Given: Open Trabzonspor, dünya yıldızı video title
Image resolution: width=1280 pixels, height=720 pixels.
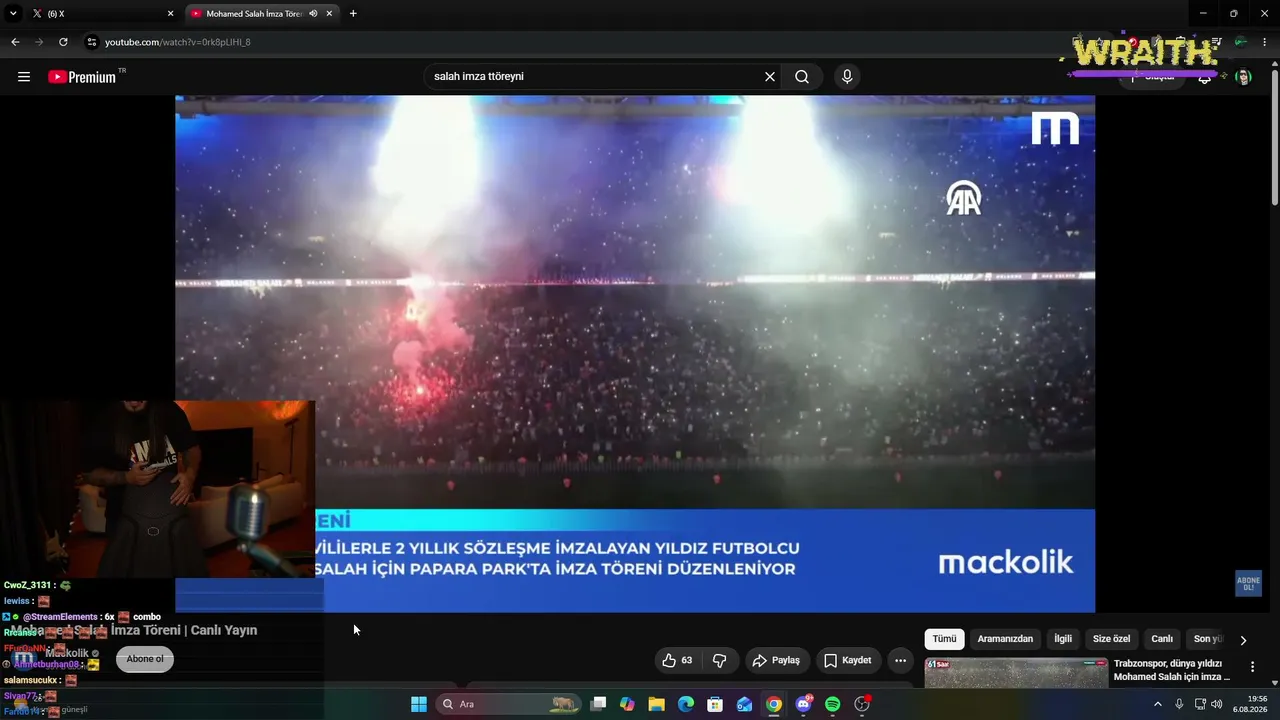Looking at the screenshot, I should [1172, 670].
